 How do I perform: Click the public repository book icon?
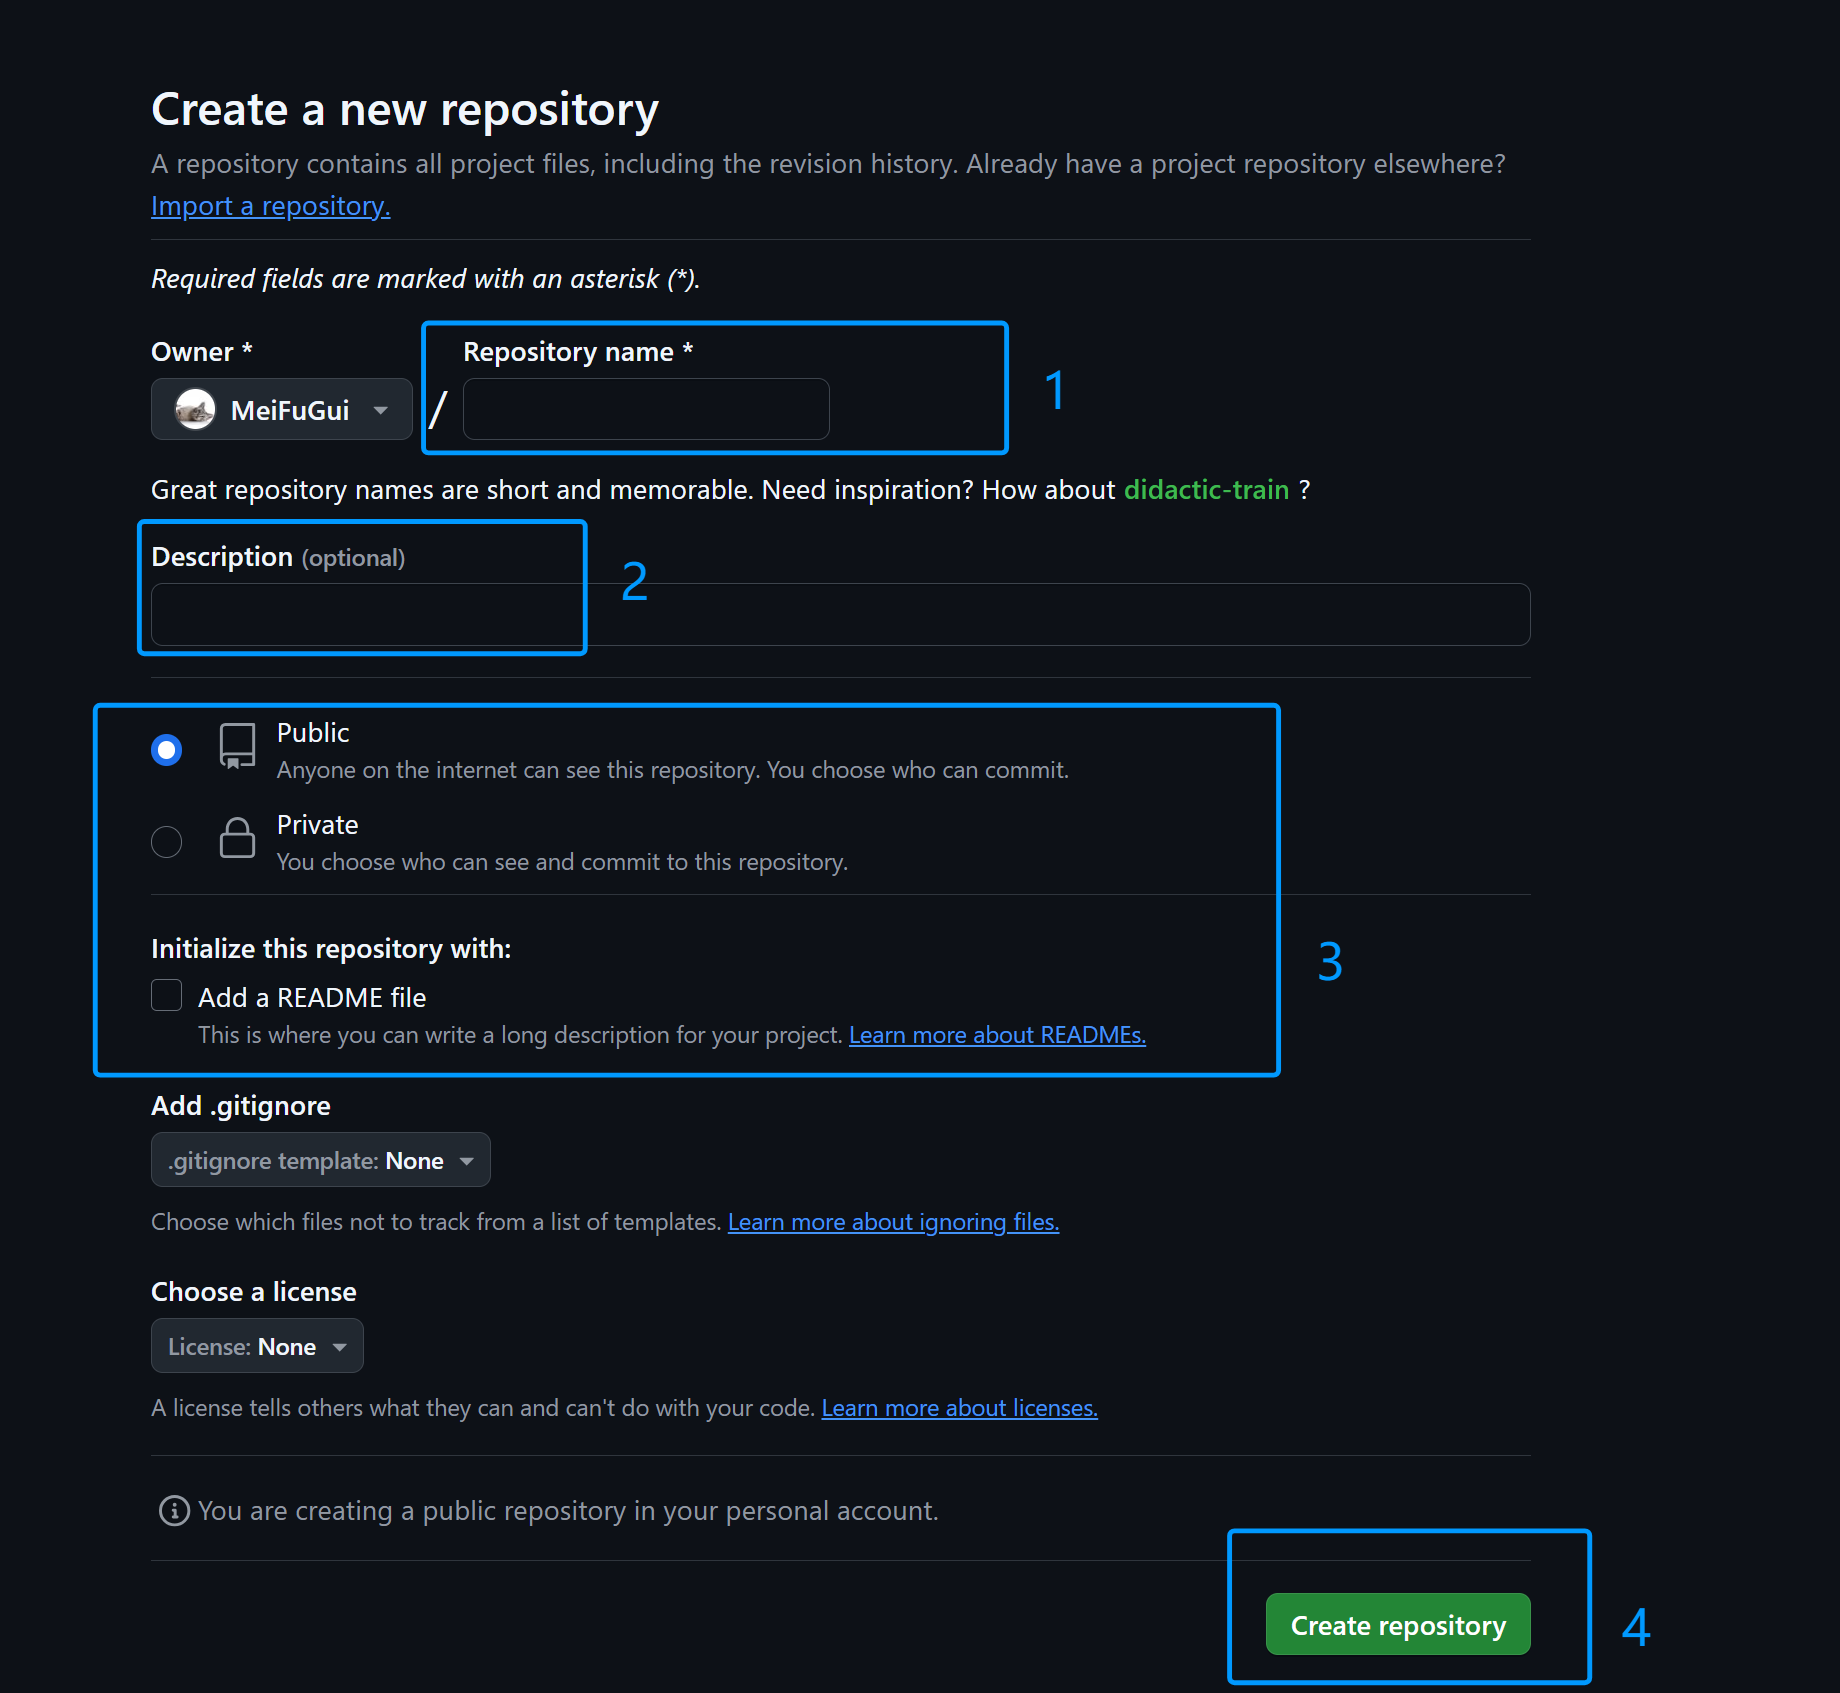coord(237,746)
